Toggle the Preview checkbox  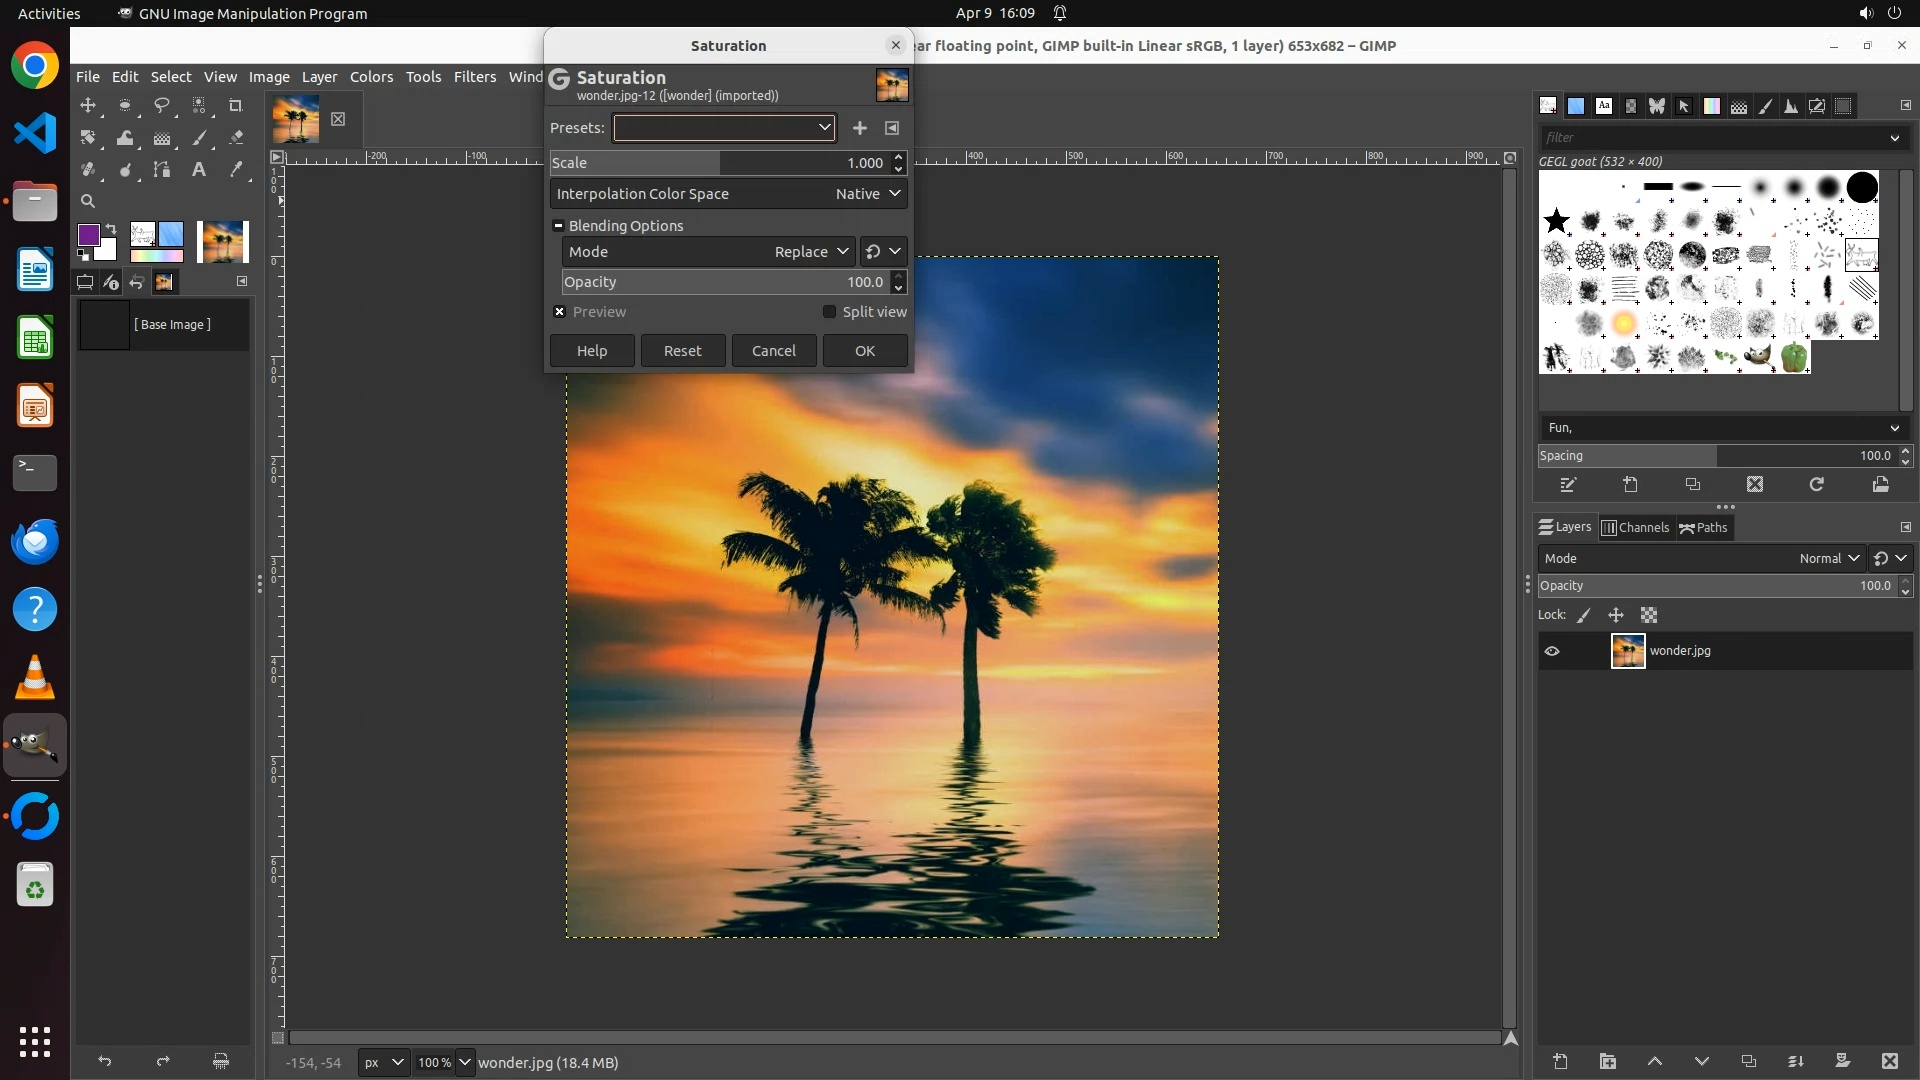click(x=560, y=312)
